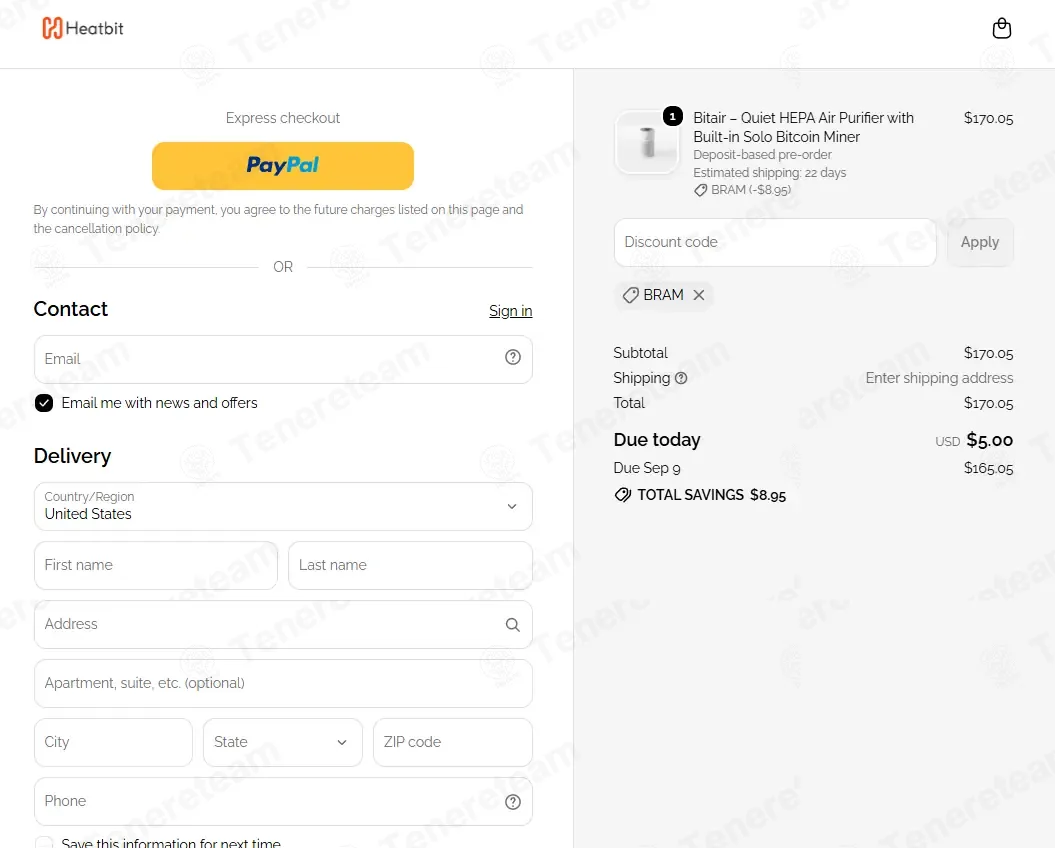Follow the Sign in link

click(511, 311)
